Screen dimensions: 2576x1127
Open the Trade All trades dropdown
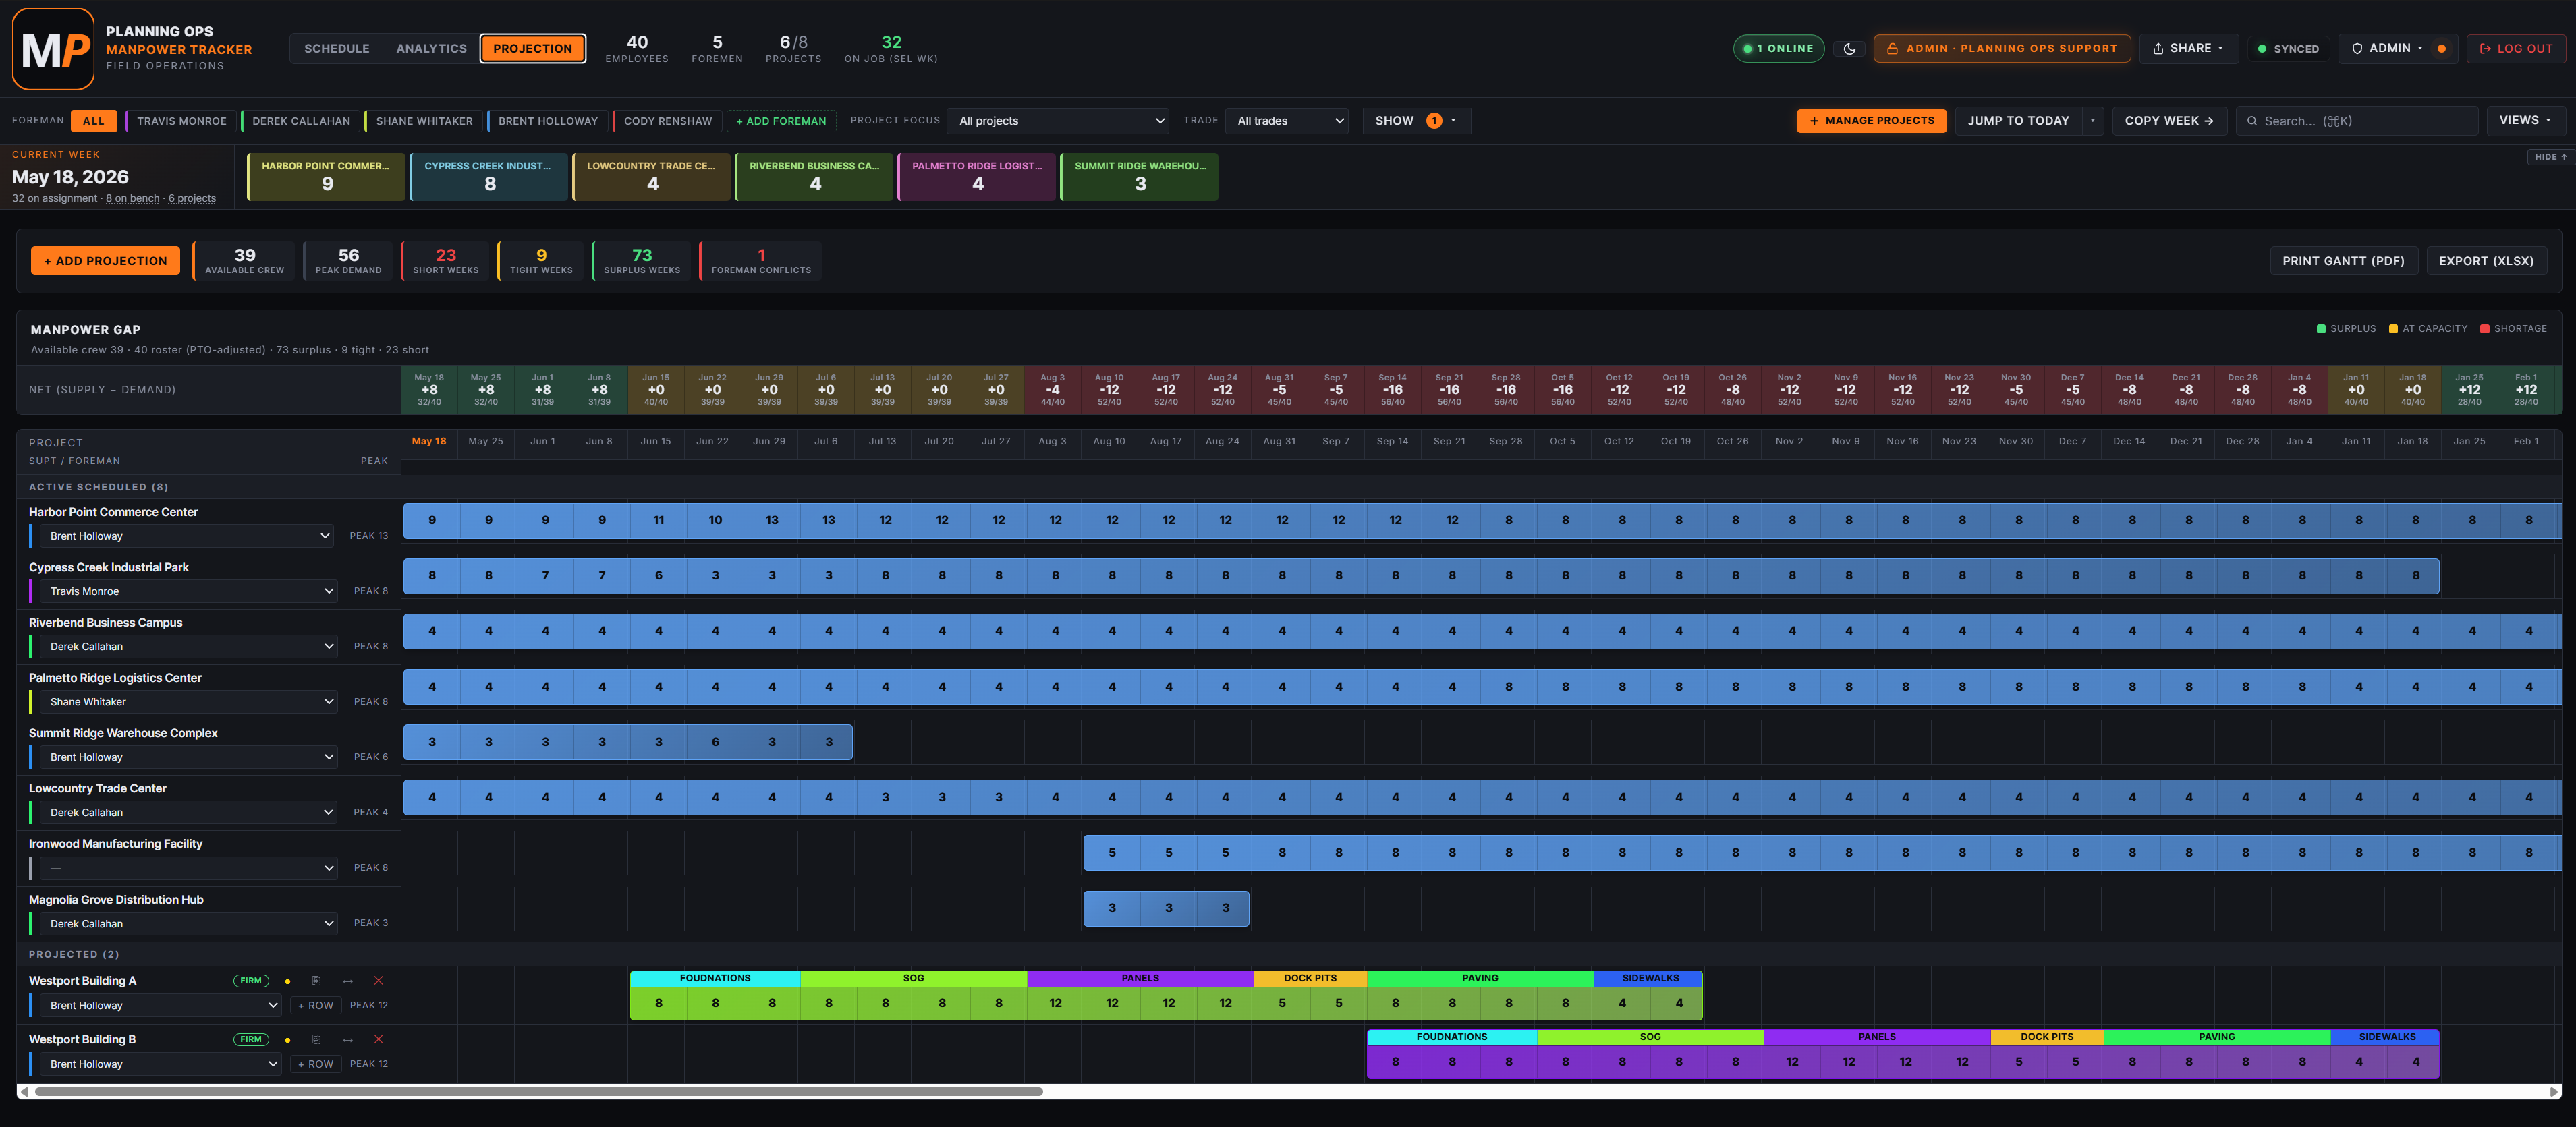tap(1288, 121)
